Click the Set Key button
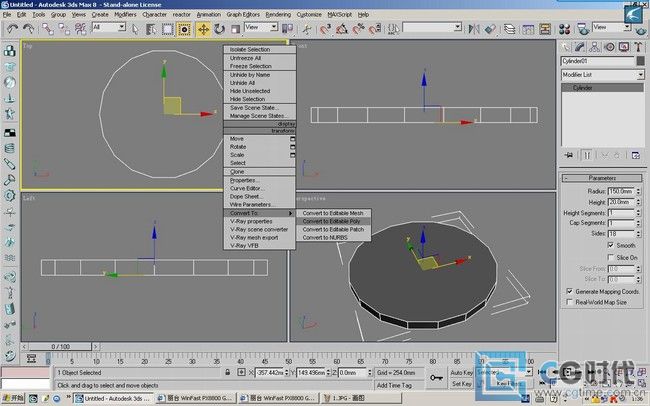This screenshot has height=406, width=650. pyautogui.click(x=461, y=384)
